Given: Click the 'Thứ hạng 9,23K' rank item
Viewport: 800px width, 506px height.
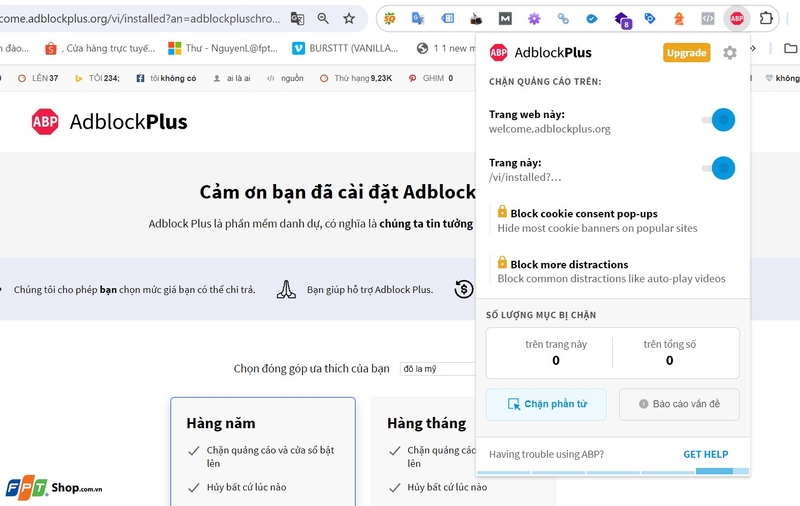Looking at the screenshot, I should pyautogui.click(x=356, y=78).
